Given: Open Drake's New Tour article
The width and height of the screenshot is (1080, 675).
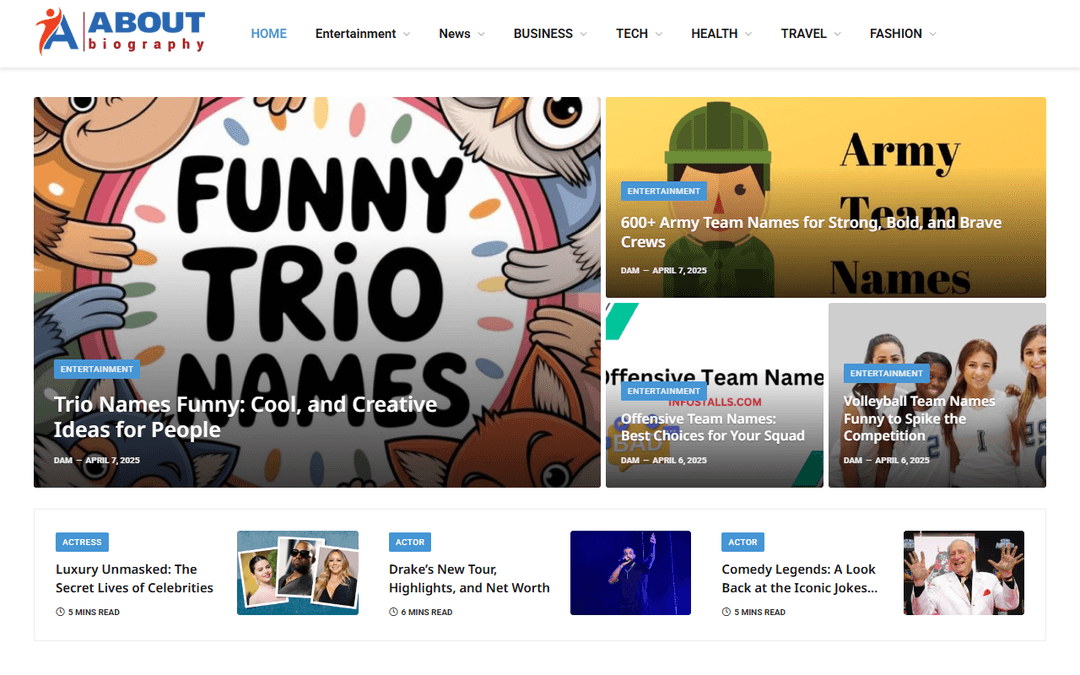Looking at the screenshot, I should (469, 579).
